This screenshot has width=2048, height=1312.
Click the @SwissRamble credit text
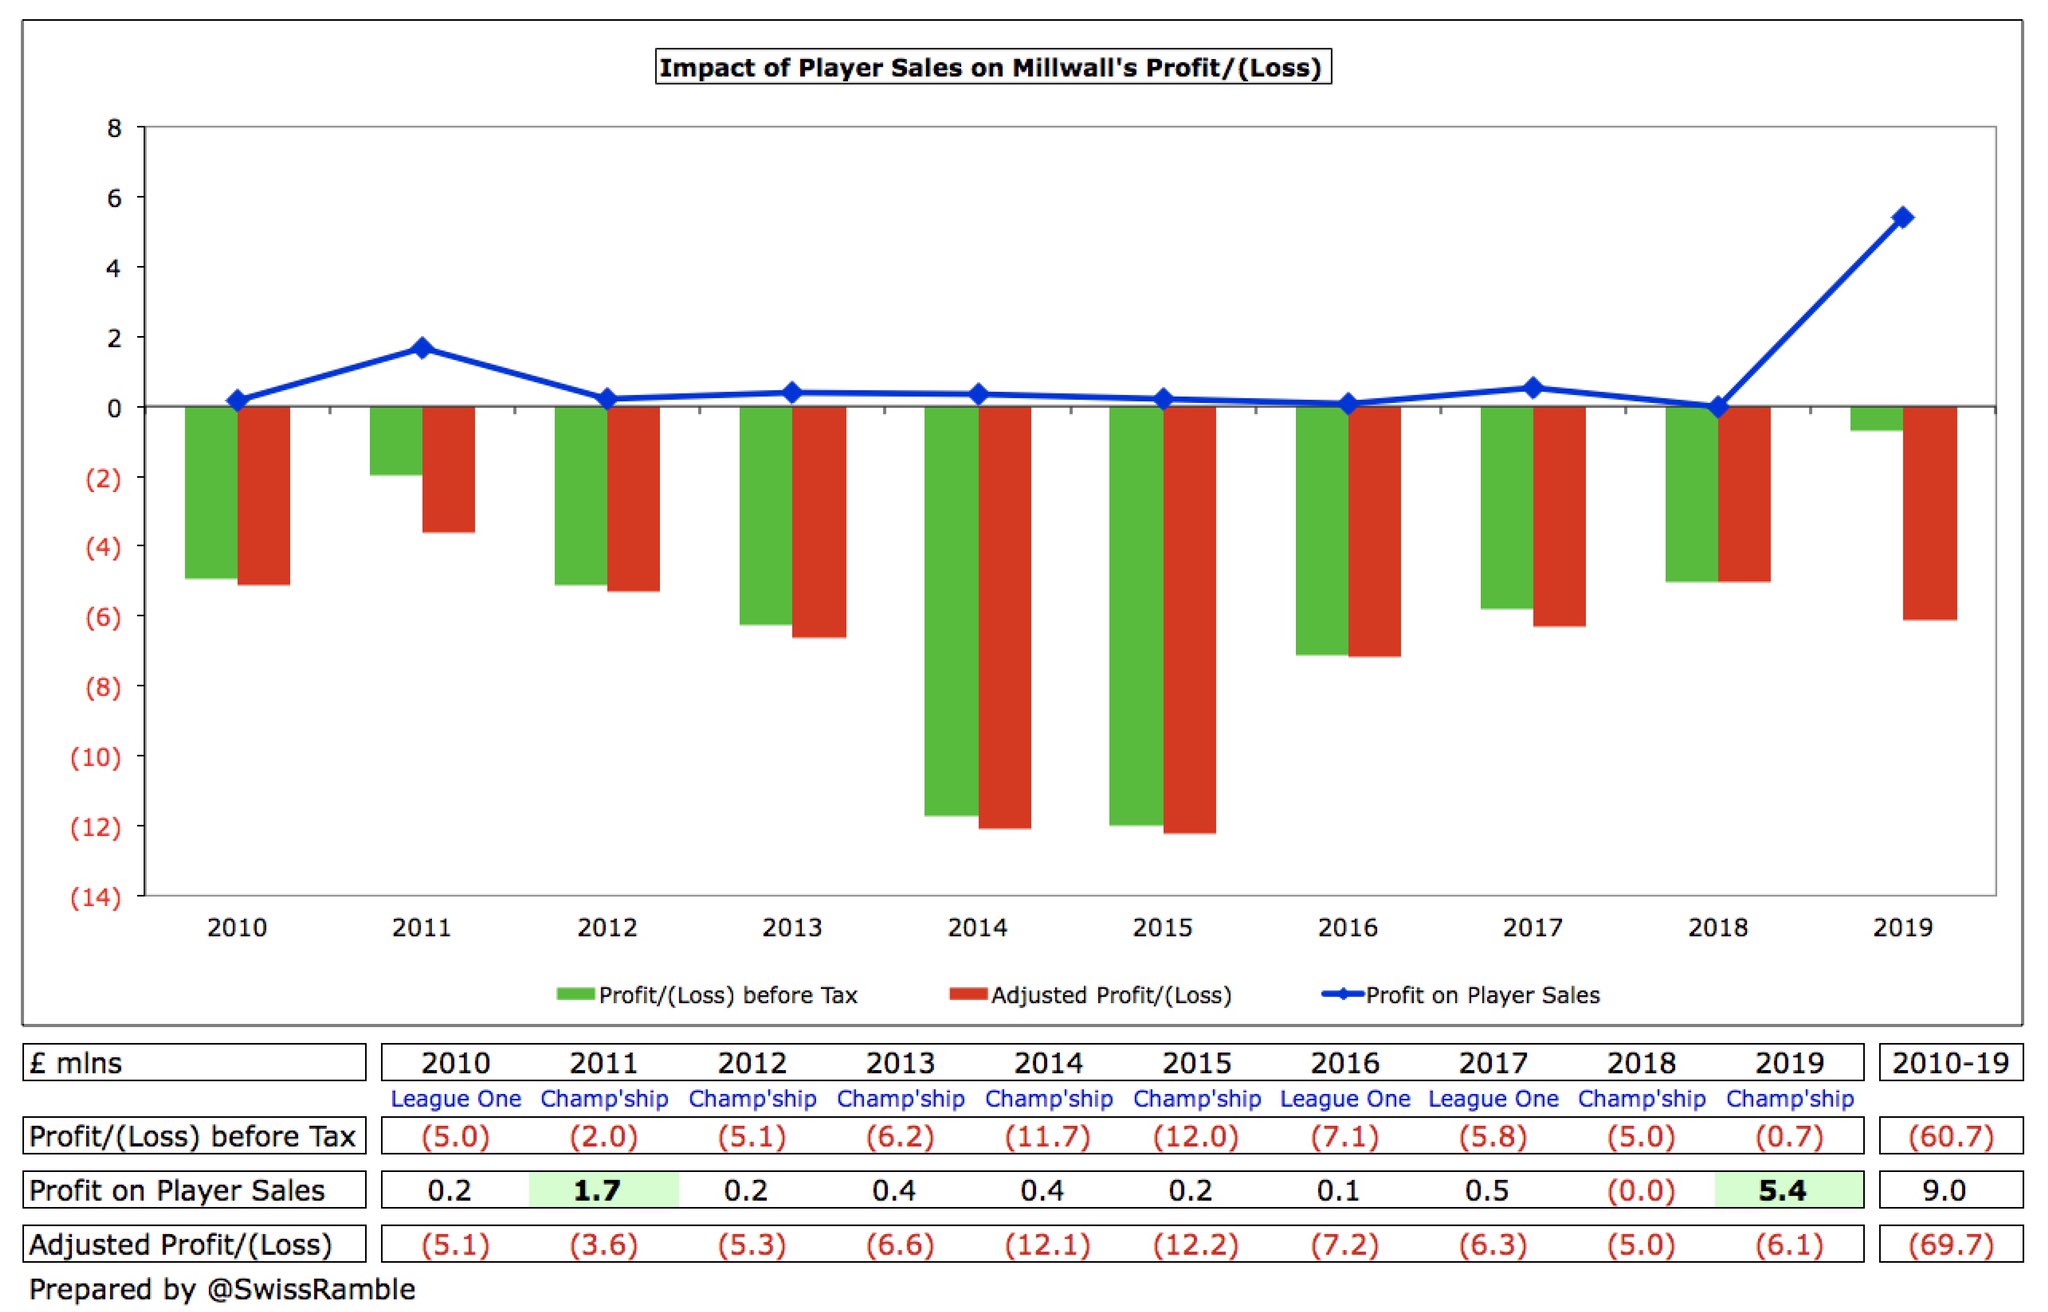[x=310, y=1290]
